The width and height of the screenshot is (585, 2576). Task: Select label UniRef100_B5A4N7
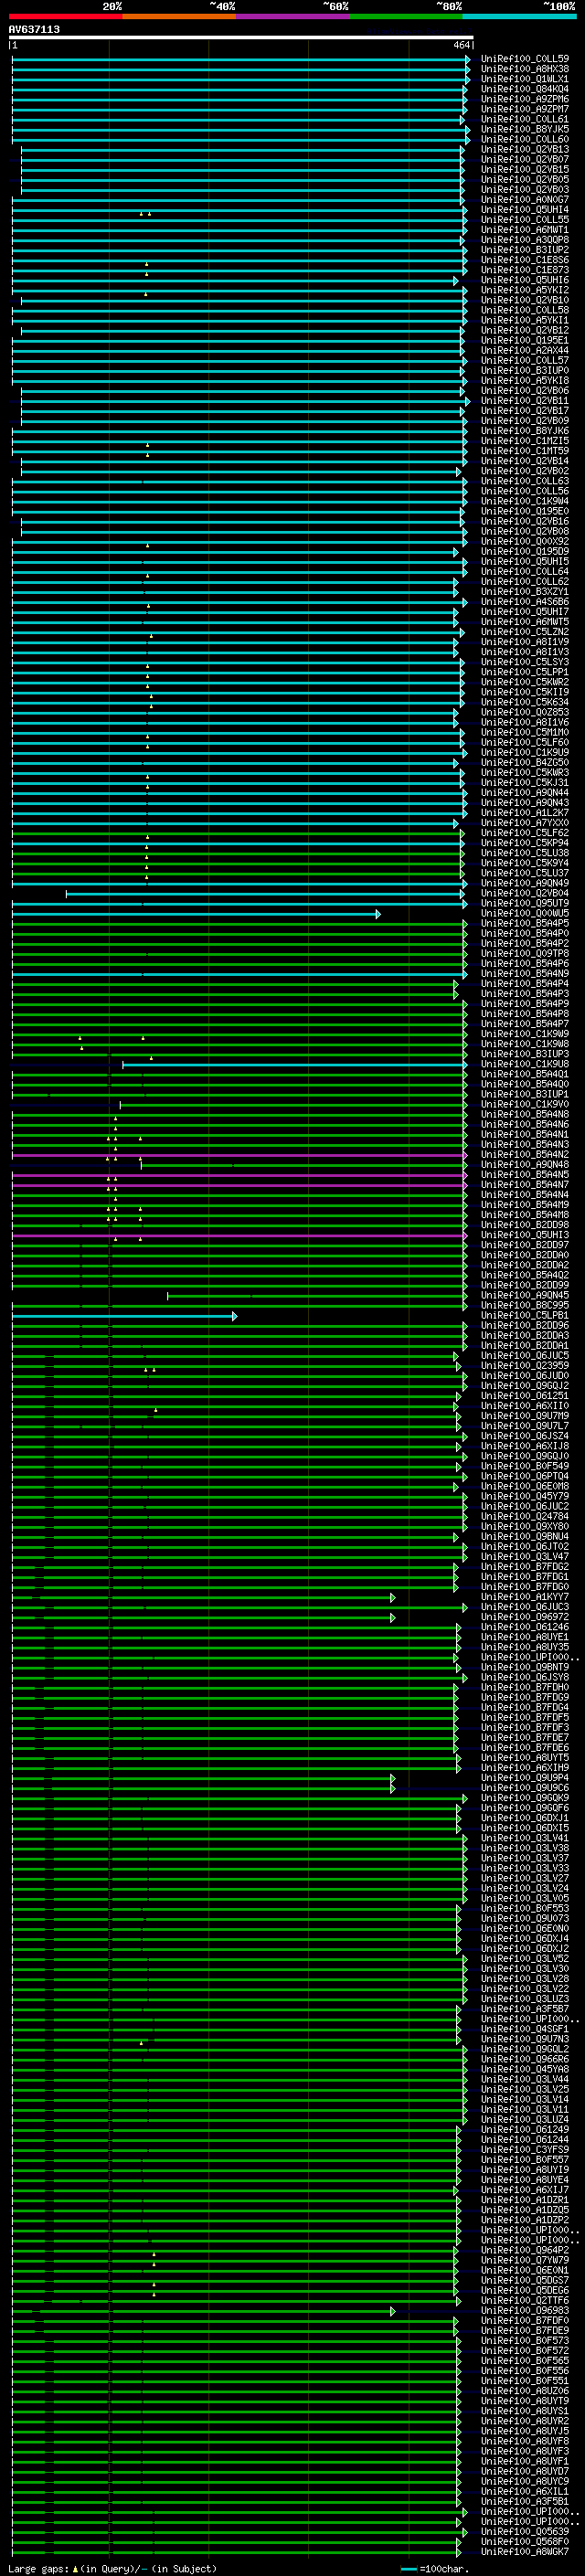[x=525, y=1185]
